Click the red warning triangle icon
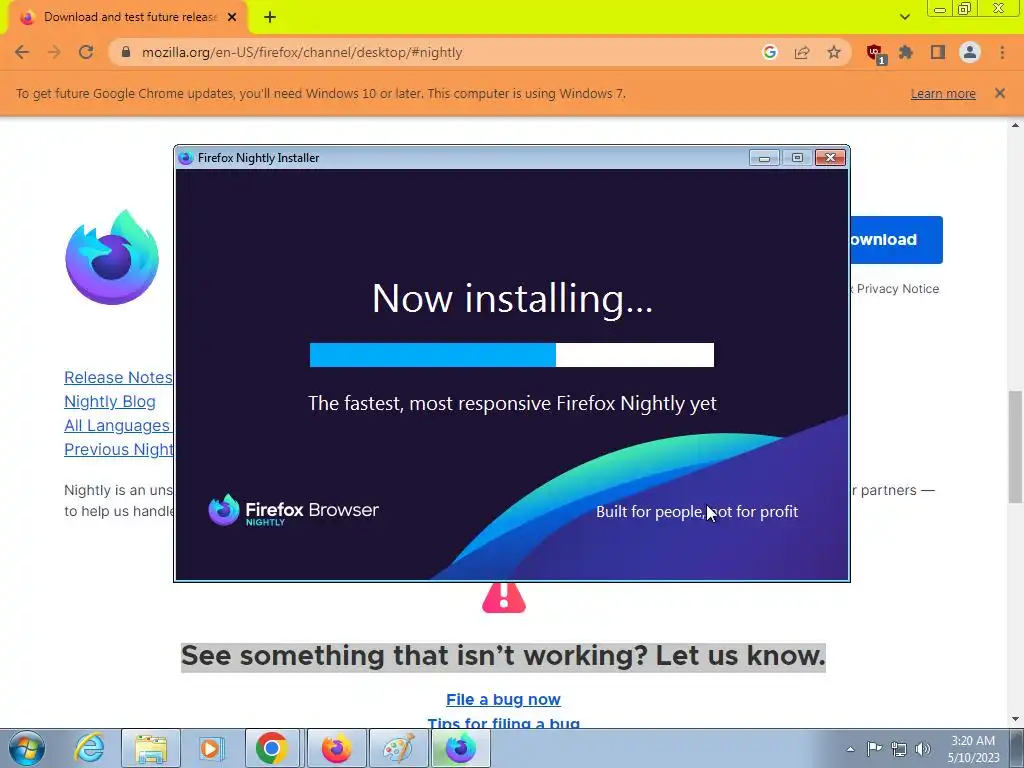The height and width of the screenshot is (768, 1024). tap(504, 597)
